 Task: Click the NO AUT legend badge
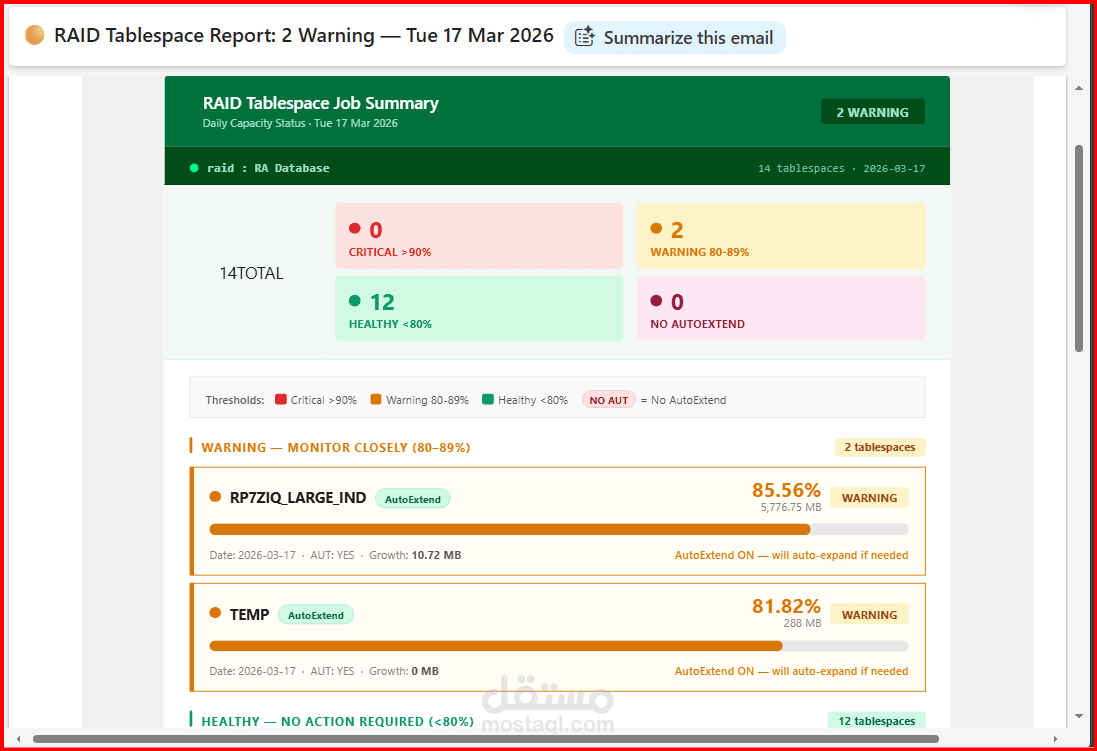pyautogui.click(x=608, y=399)
